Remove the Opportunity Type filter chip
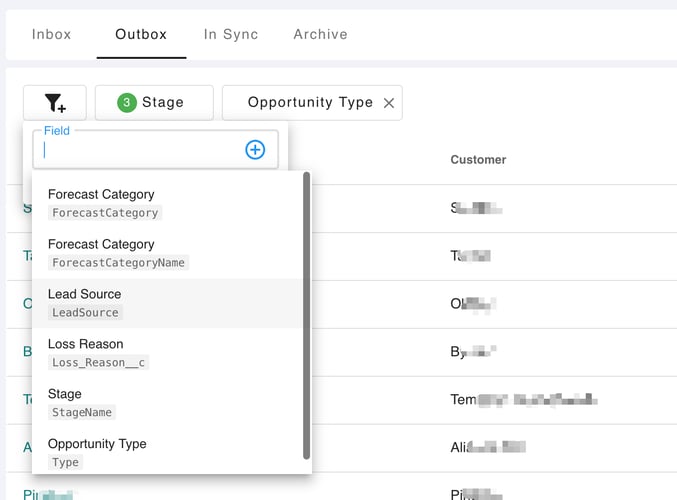Image resolution: width=677 pixels, height=500 pixels. [x=389, y=103]
